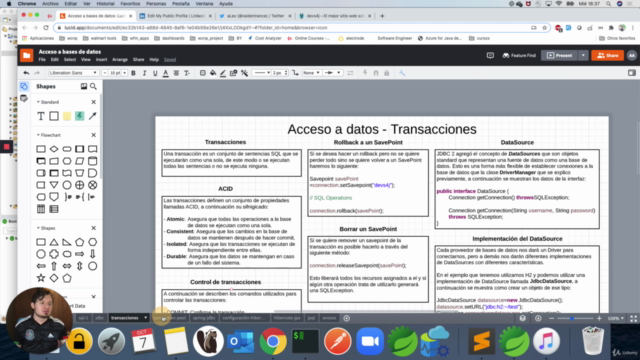The image size is (640, 360).
Task: Click the Redo arrow in toolbar
Action: tap(37, 73)
